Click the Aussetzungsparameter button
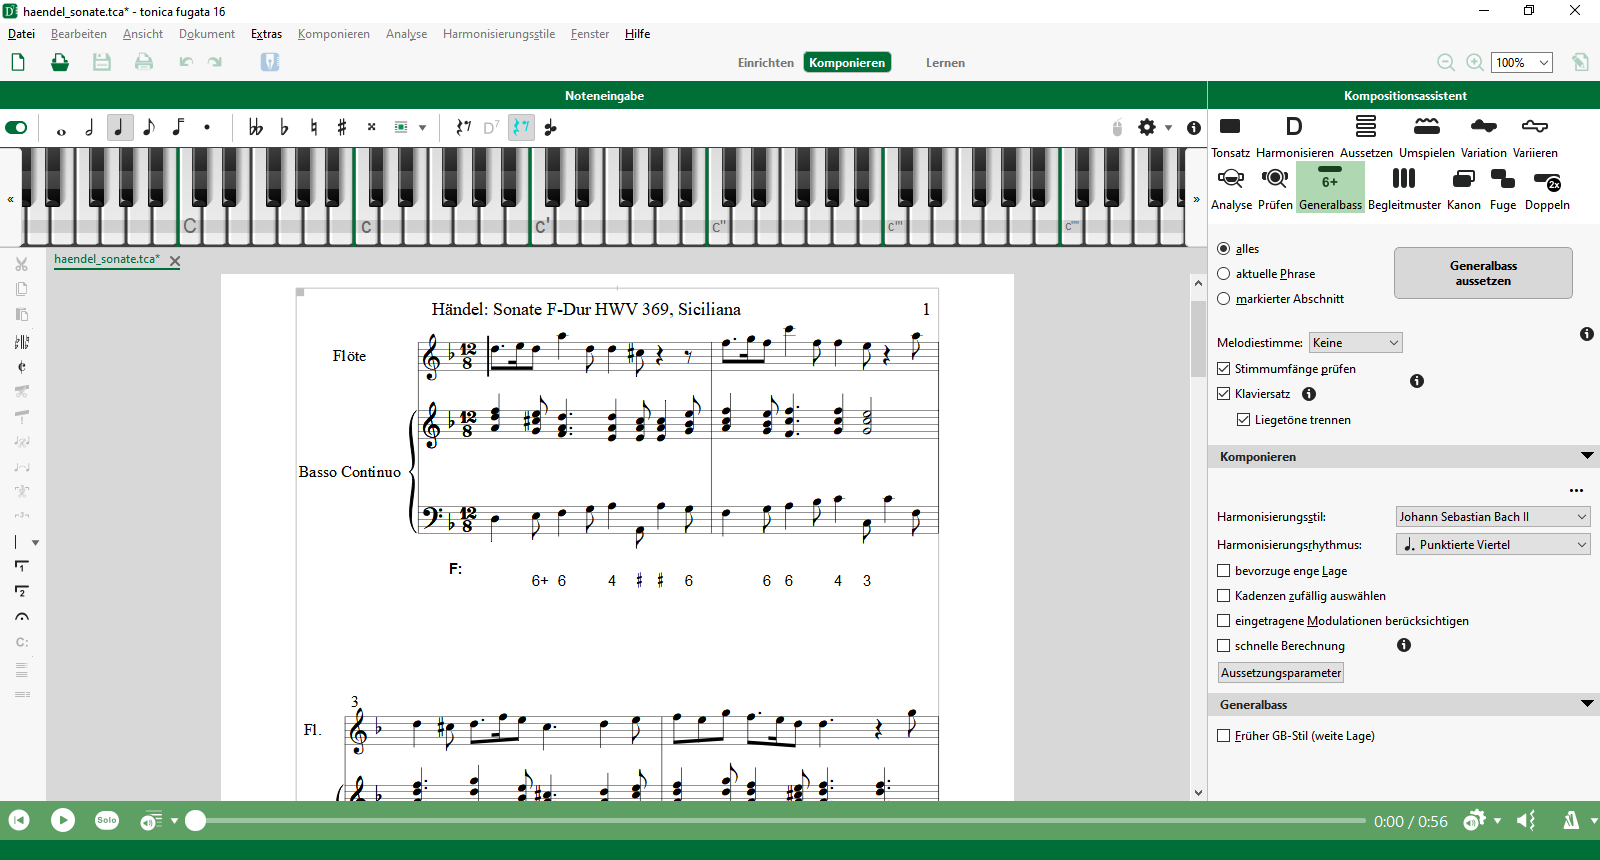1600x860 pixels. pyautogui.click(x=1281, y=673)
